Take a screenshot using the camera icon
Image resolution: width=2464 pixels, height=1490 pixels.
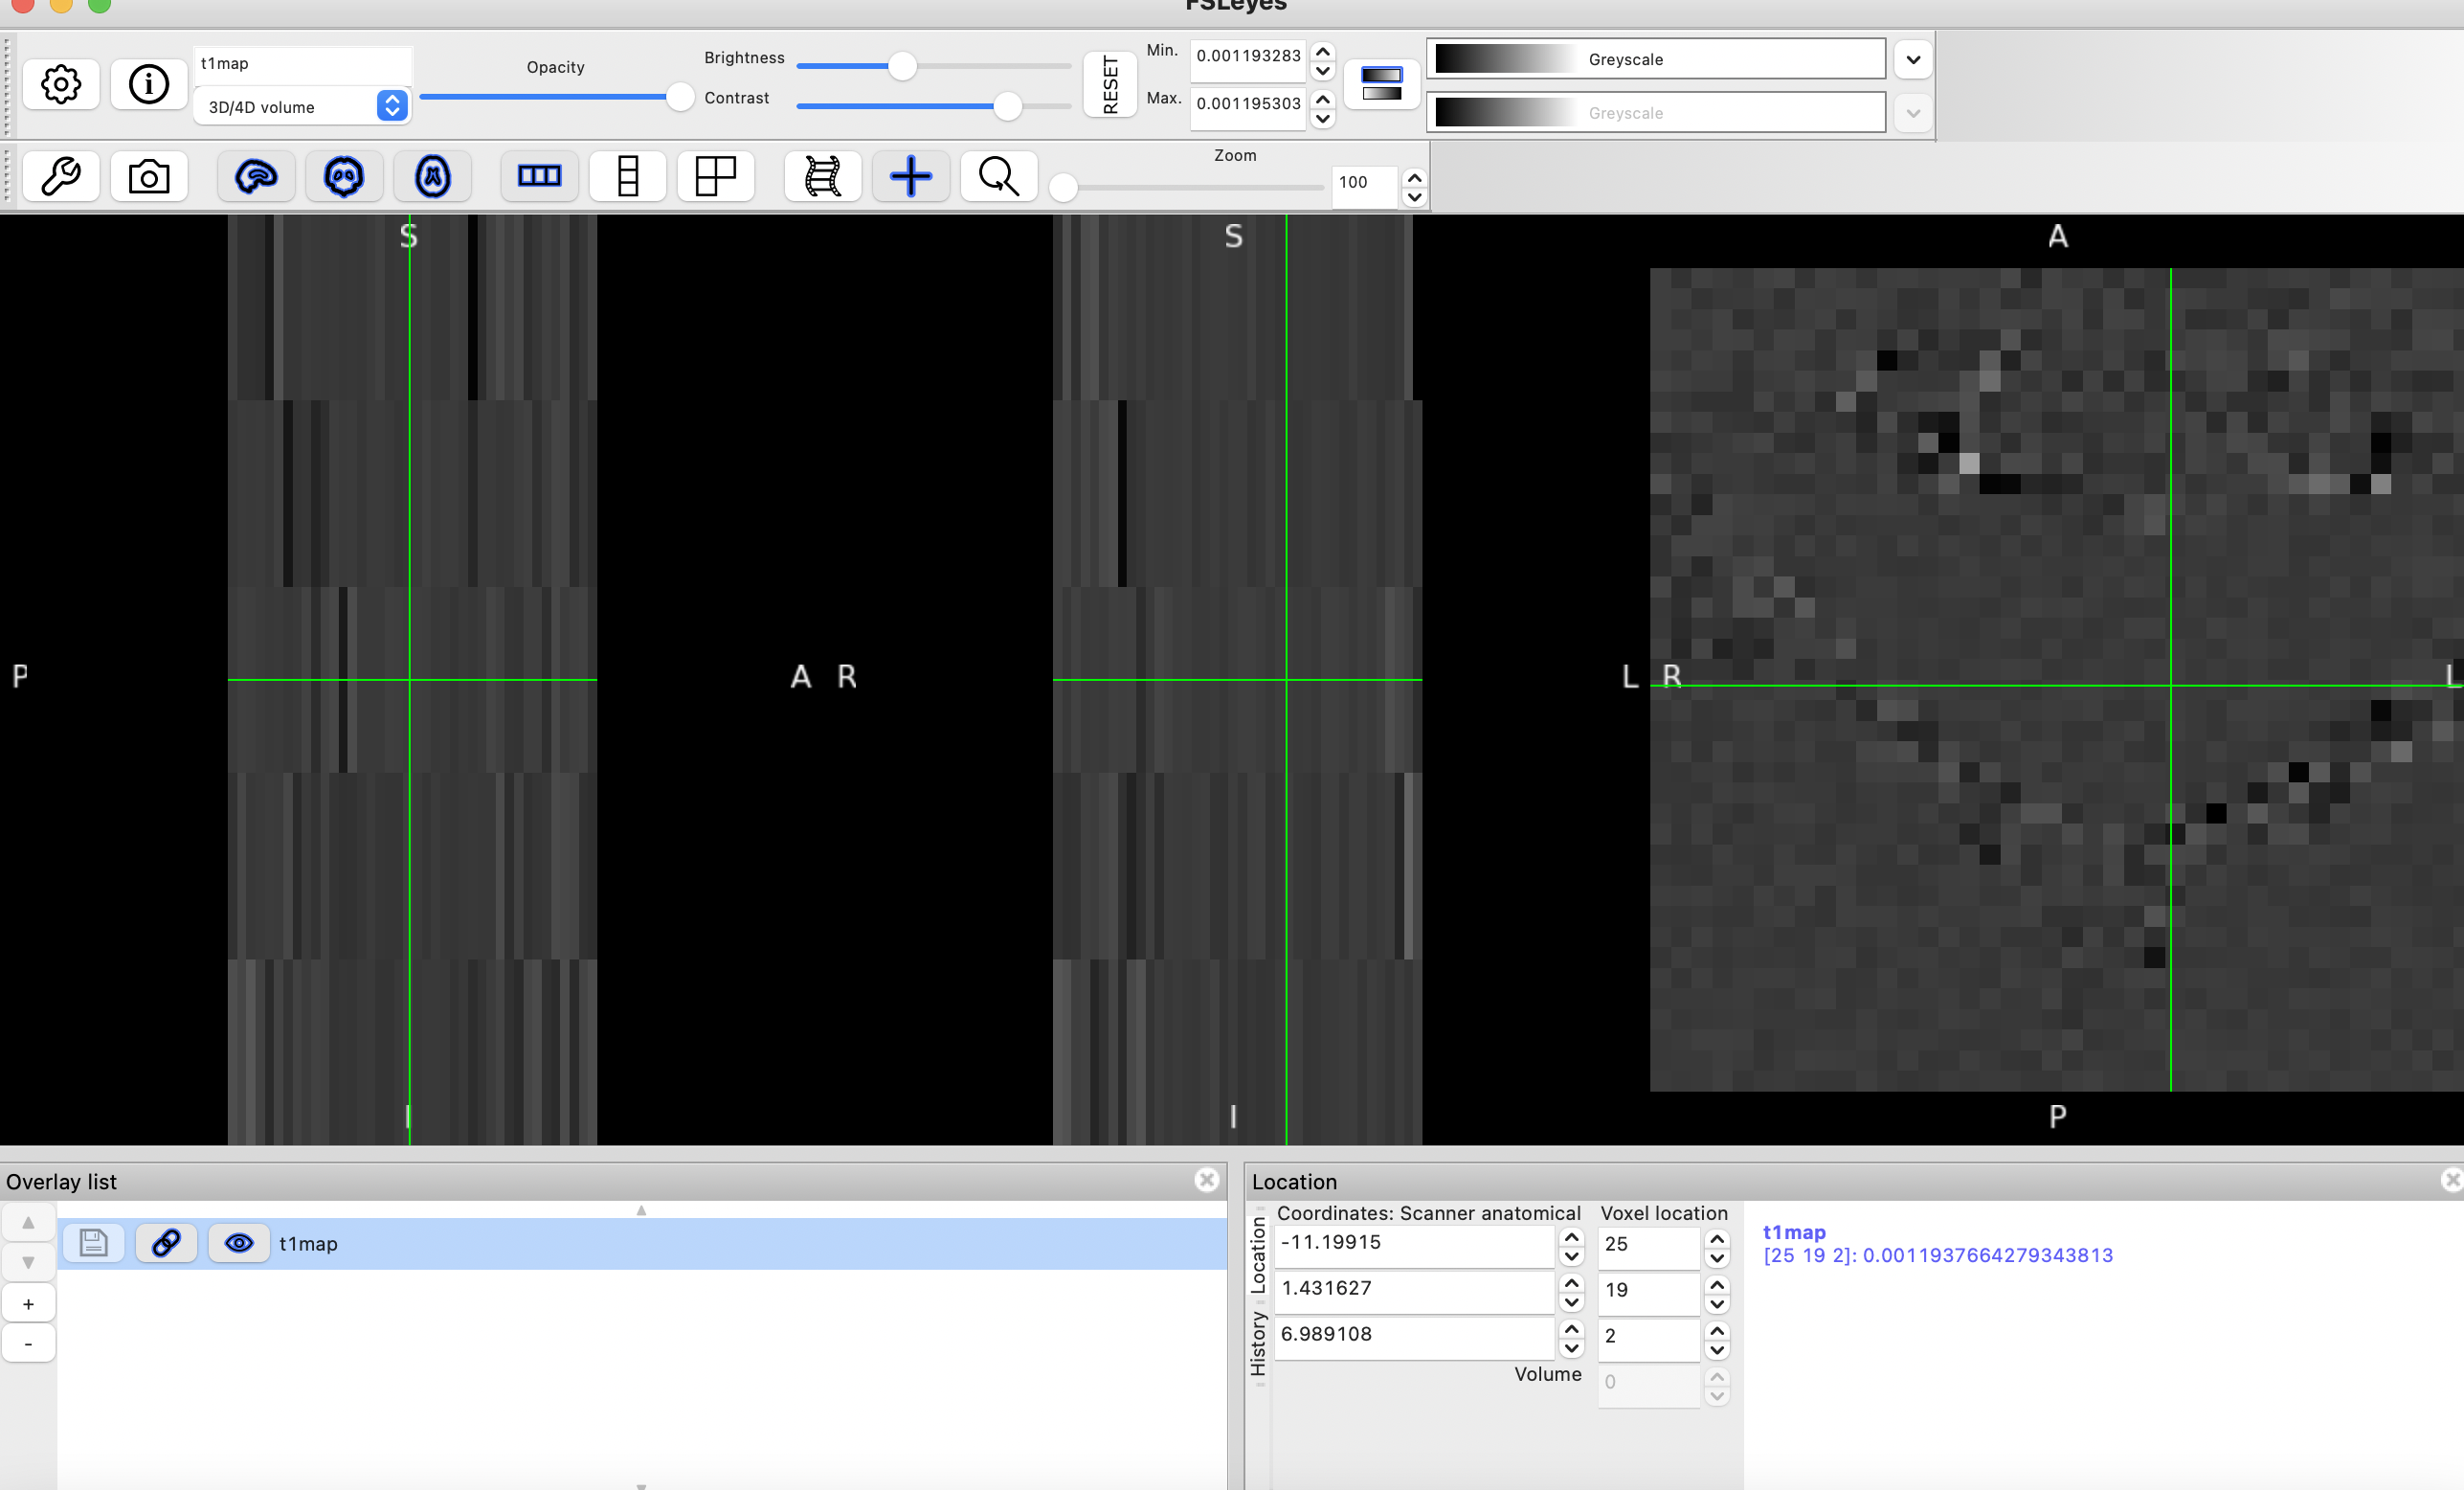click(149, 176)
